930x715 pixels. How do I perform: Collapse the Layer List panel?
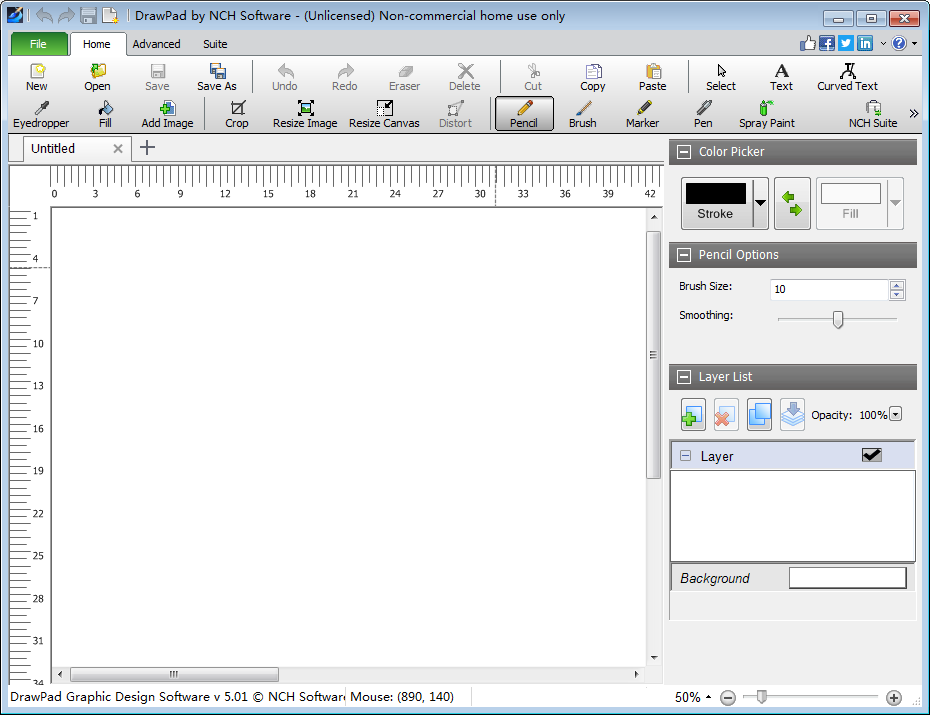tap(684, 377)
